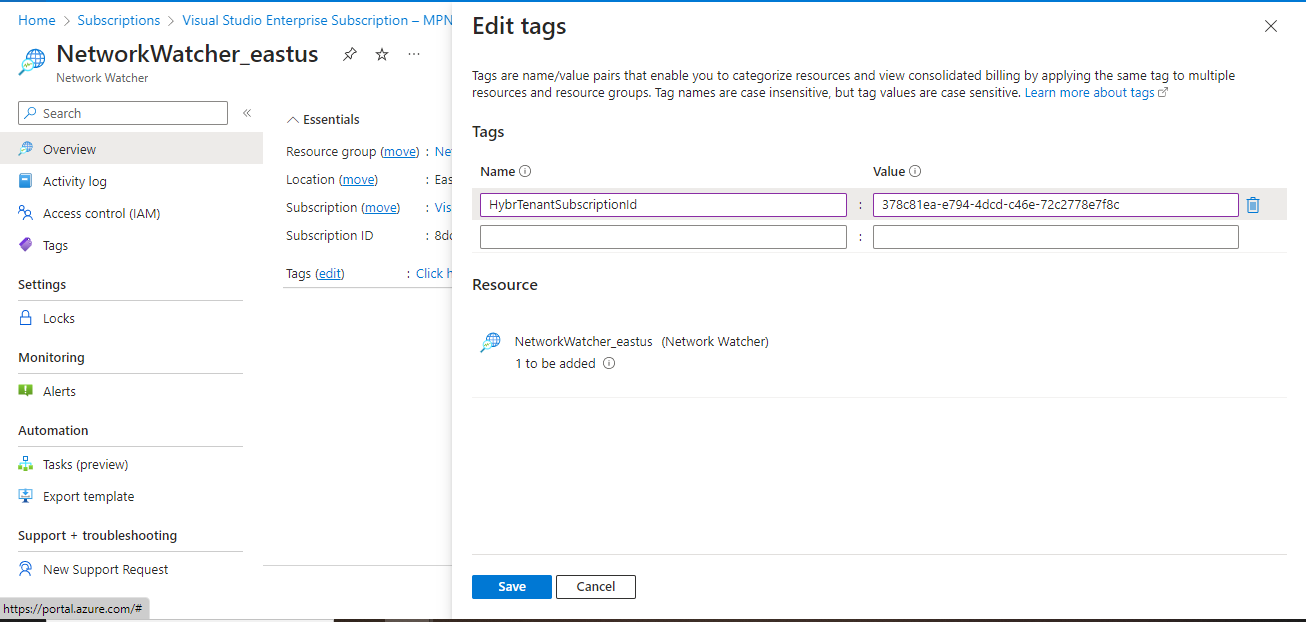Close the Edit tags panel

(x=1271, y=26)
